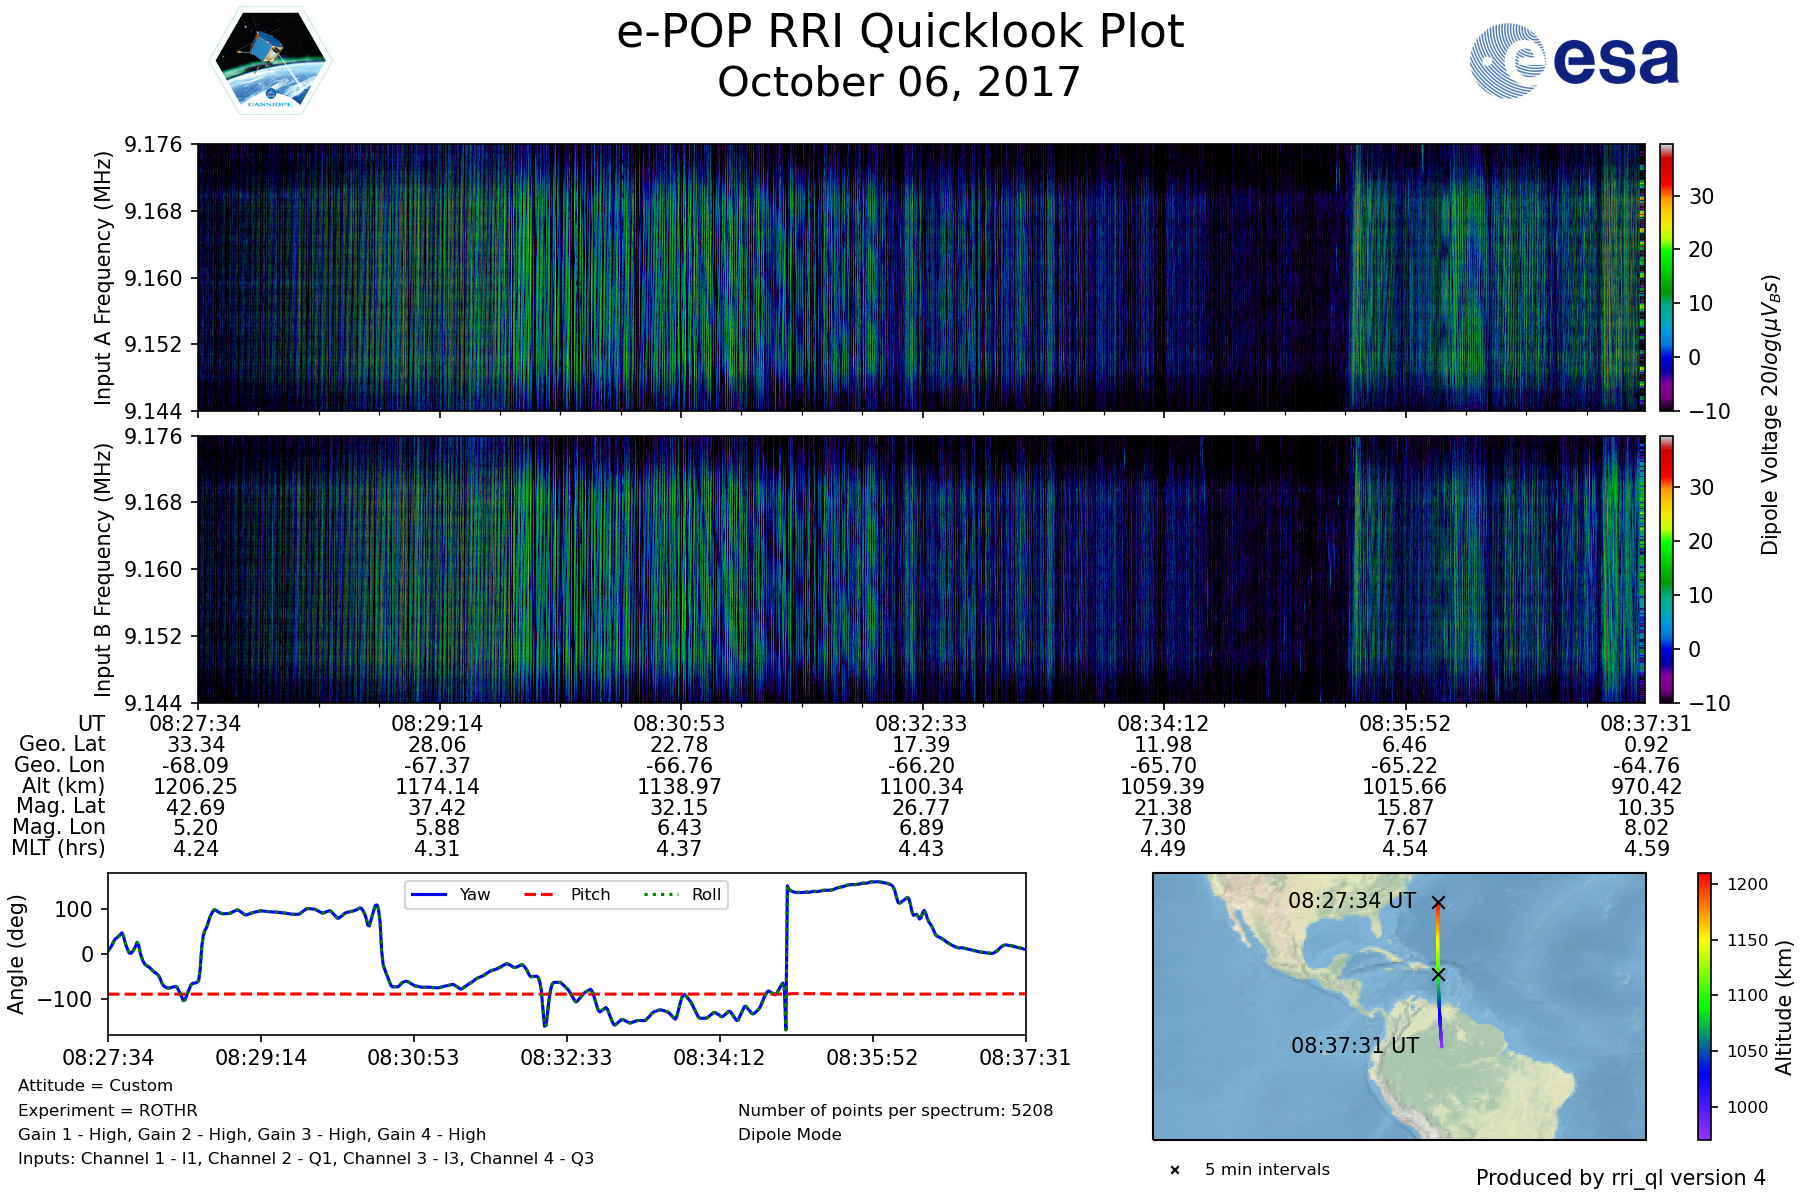Click the 'Attitude = Custom' text
Screen dimensions: 1800x1200
pos(95,1086)
